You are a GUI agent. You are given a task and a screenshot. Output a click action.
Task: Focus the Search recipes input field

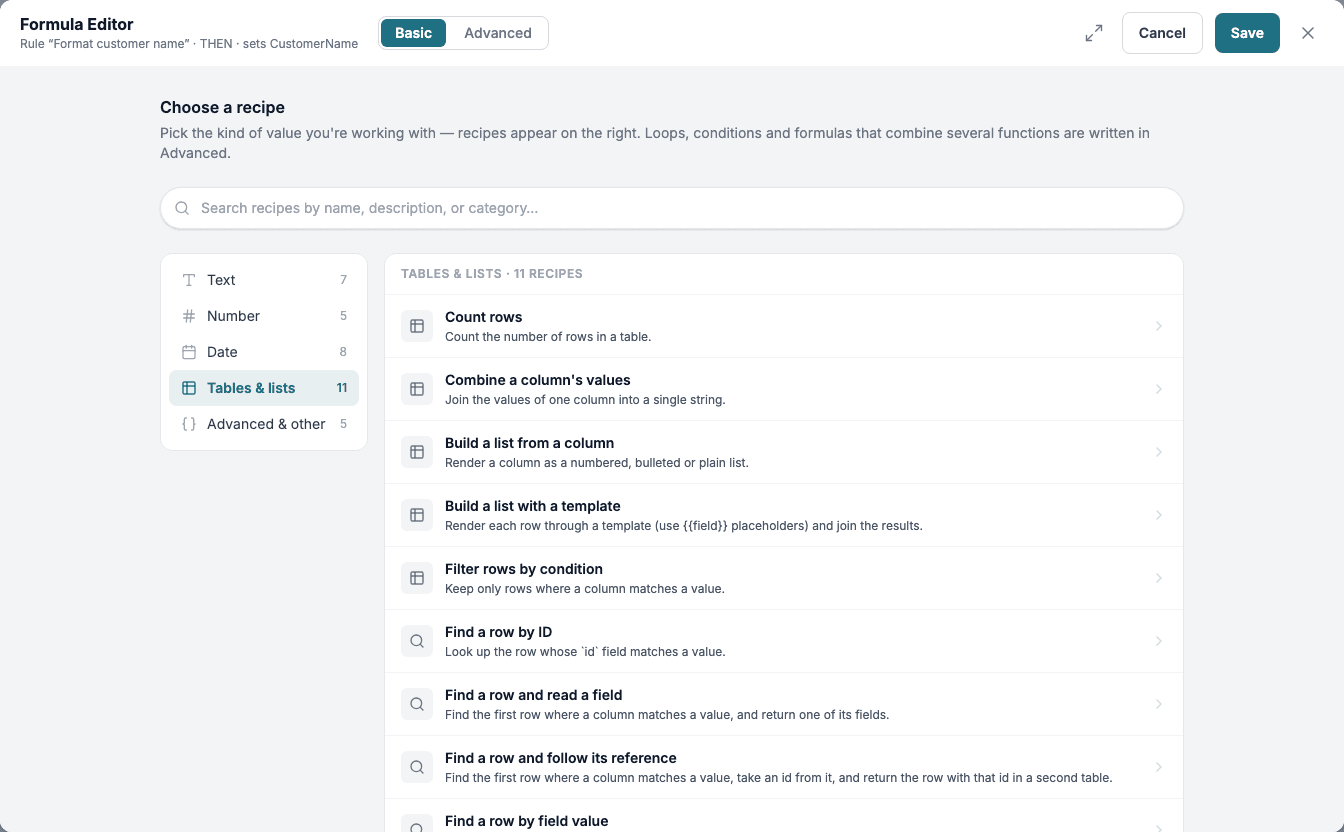pos(672,208)
